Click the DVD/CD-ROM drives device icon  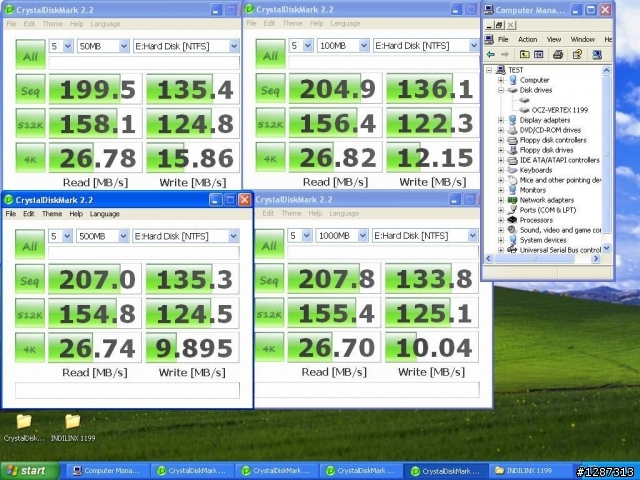tap(513, 130)
